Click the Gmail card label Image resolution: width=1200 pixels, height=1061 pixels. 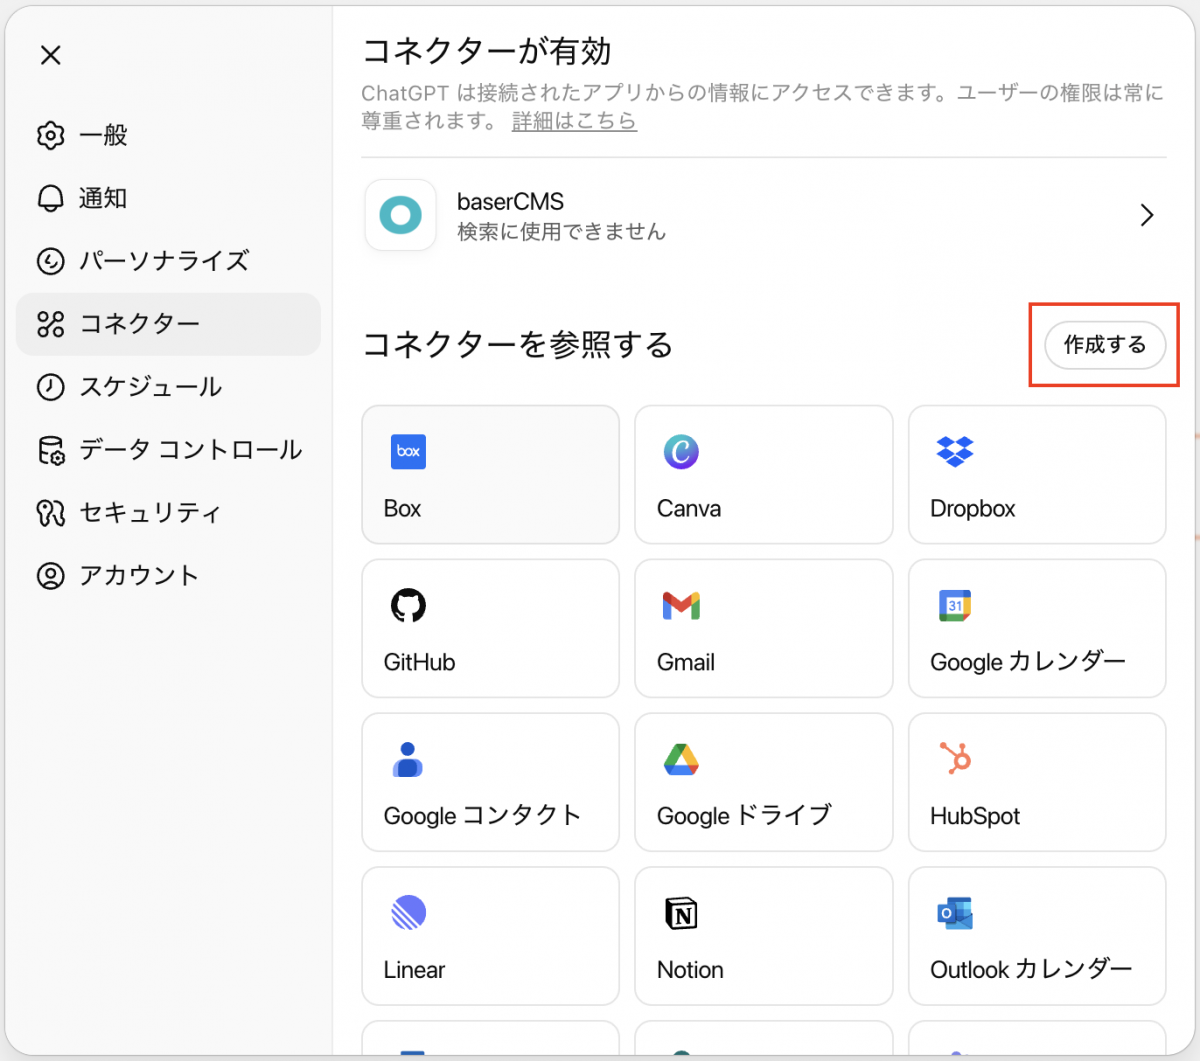[686, 662]
